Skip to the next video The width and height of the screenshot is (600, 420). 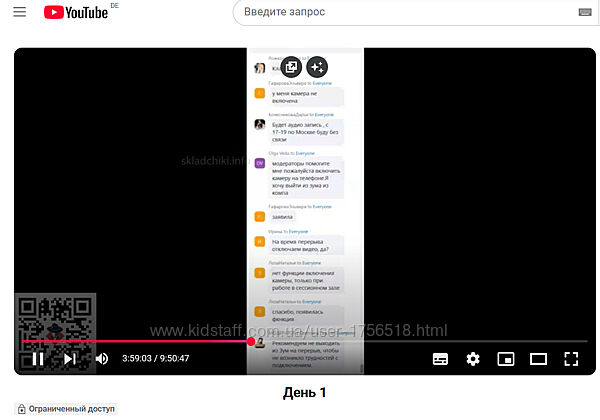(x=70, y=358)
